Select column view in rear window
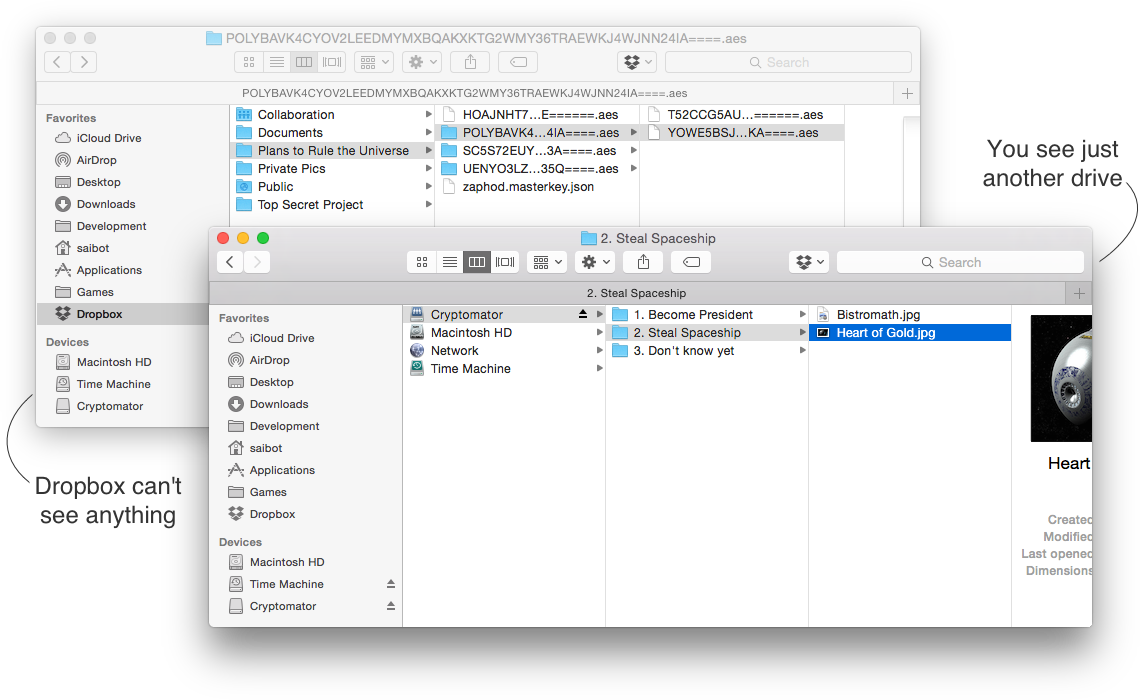 click(304, 62)
